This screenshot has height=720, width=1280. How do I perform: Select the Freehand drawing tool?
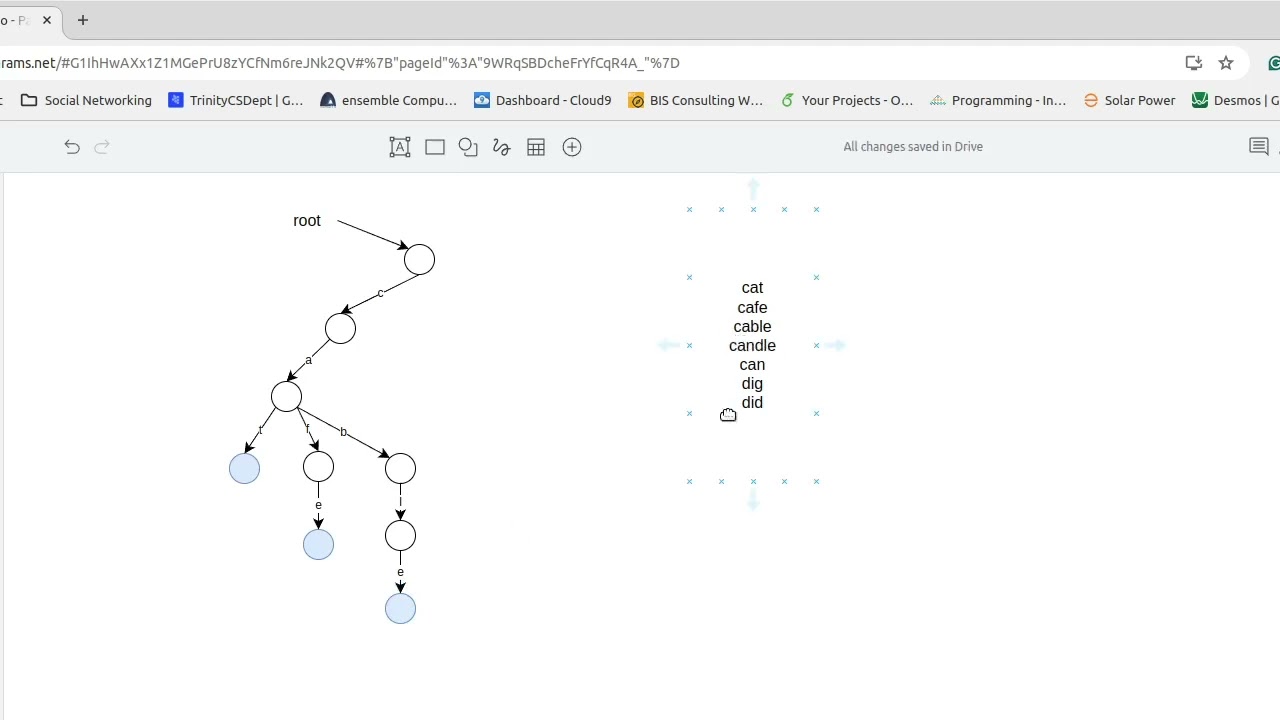502,147
